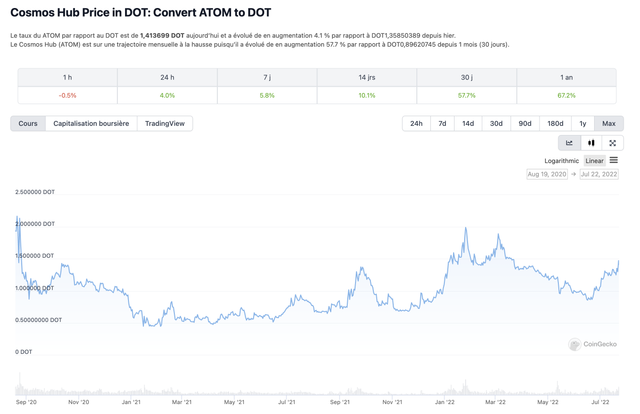
Task: Click the 1.500000 DOT axis label
Action: 35,256
